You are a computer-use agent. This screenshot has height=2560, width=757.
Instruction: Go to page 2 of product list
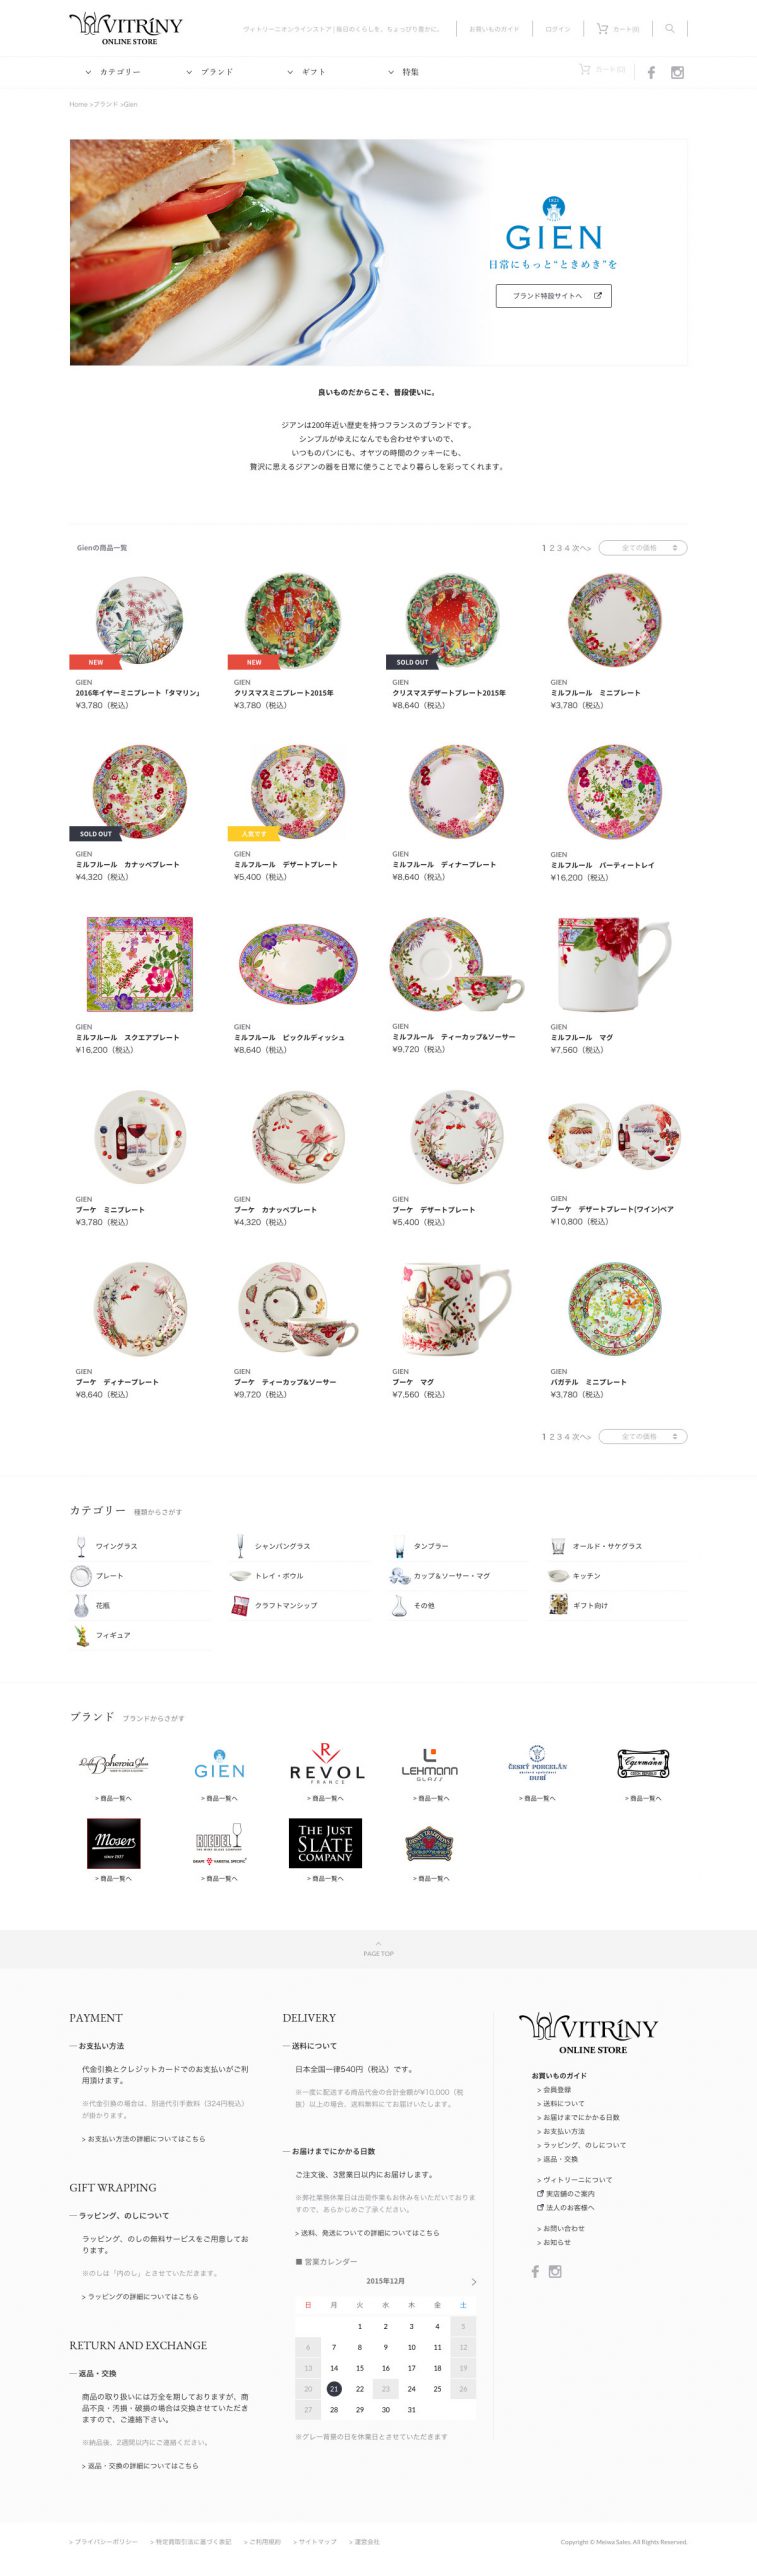point(551,548)
